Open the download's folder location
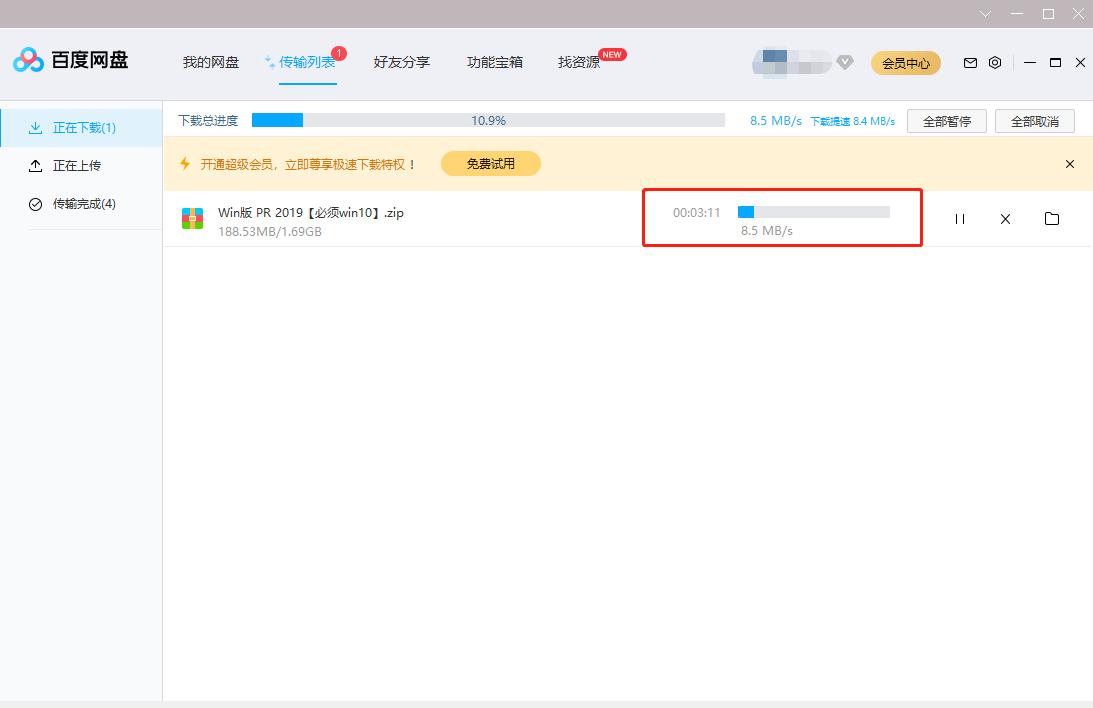The image size is (1093, 708). click(1052, 218)
